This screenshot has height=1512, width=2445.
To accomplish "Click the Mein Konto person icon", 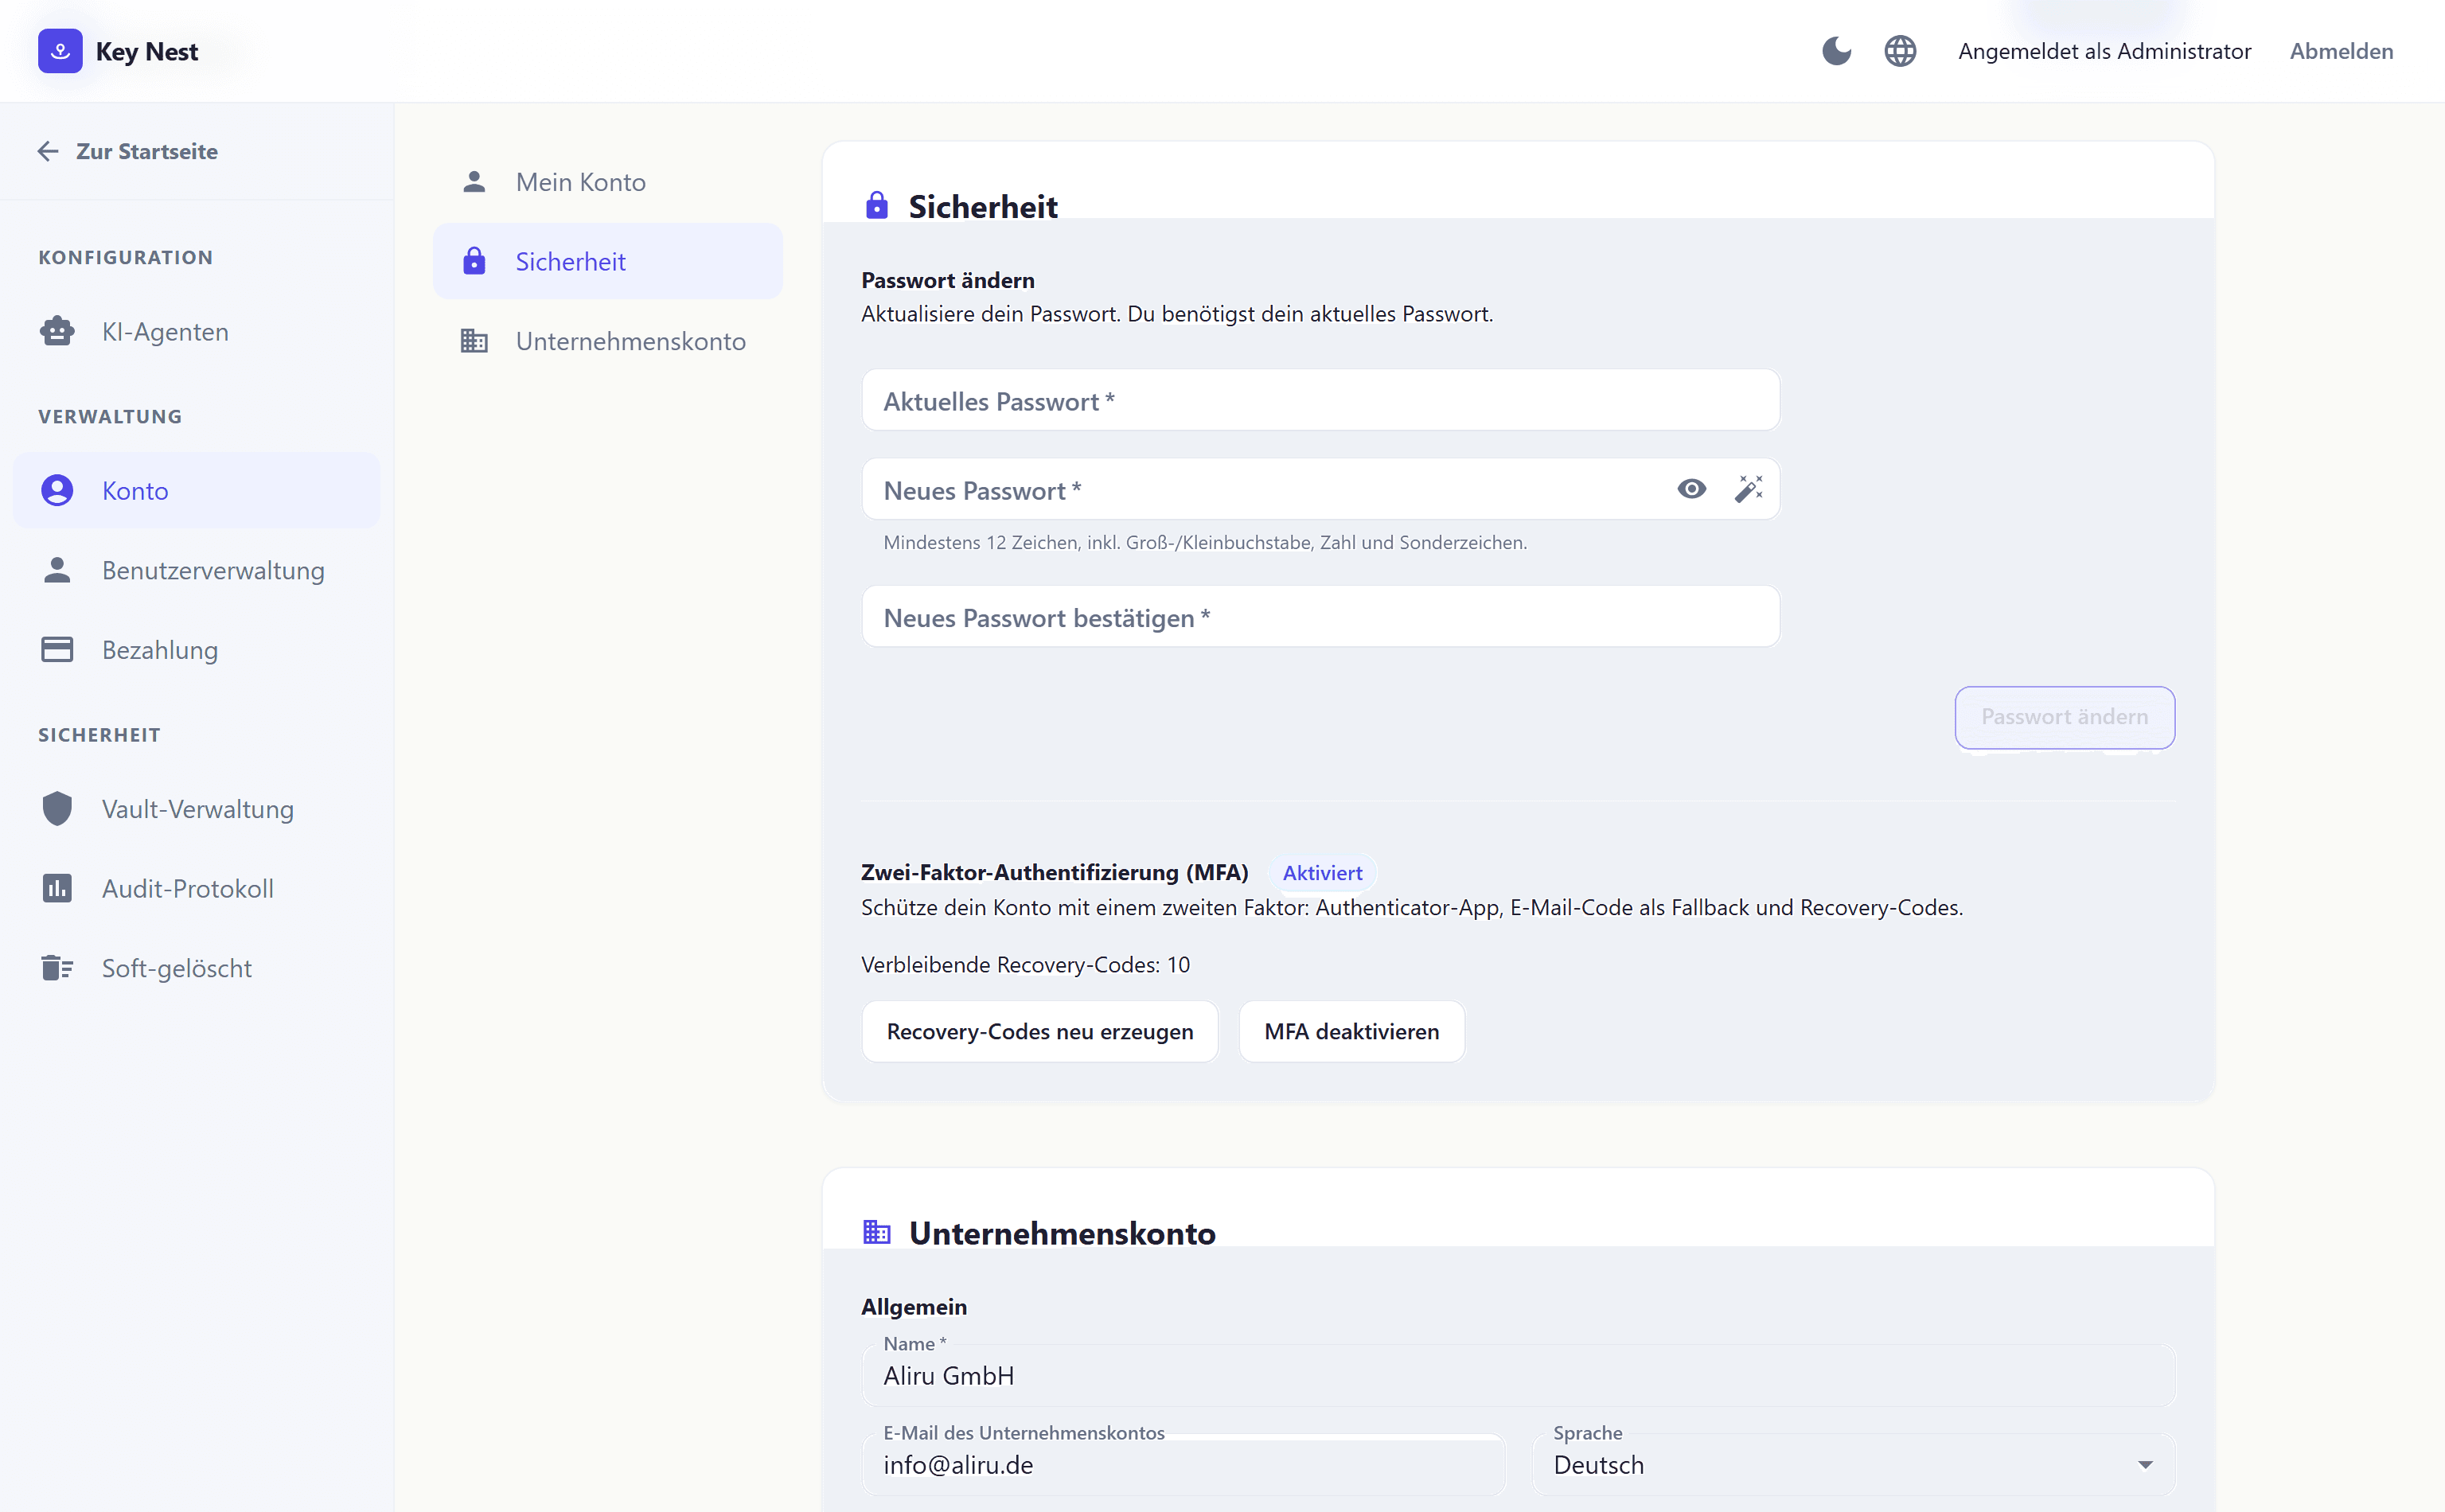I will (x=474, y=182).
